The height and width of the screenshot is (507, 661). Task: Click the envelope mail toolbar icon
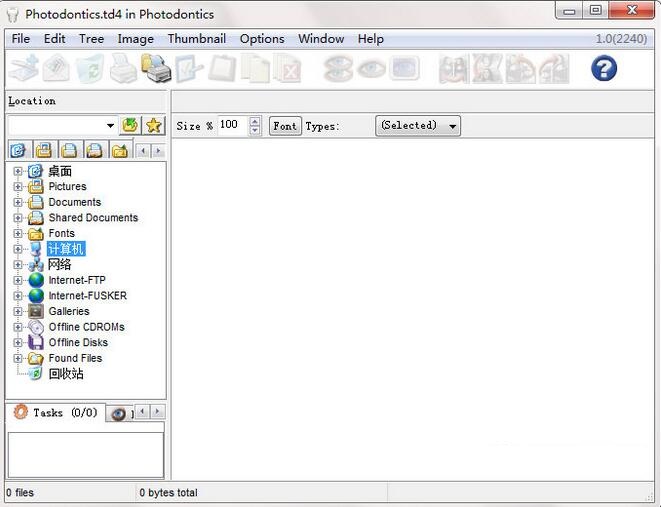(56, 68)
